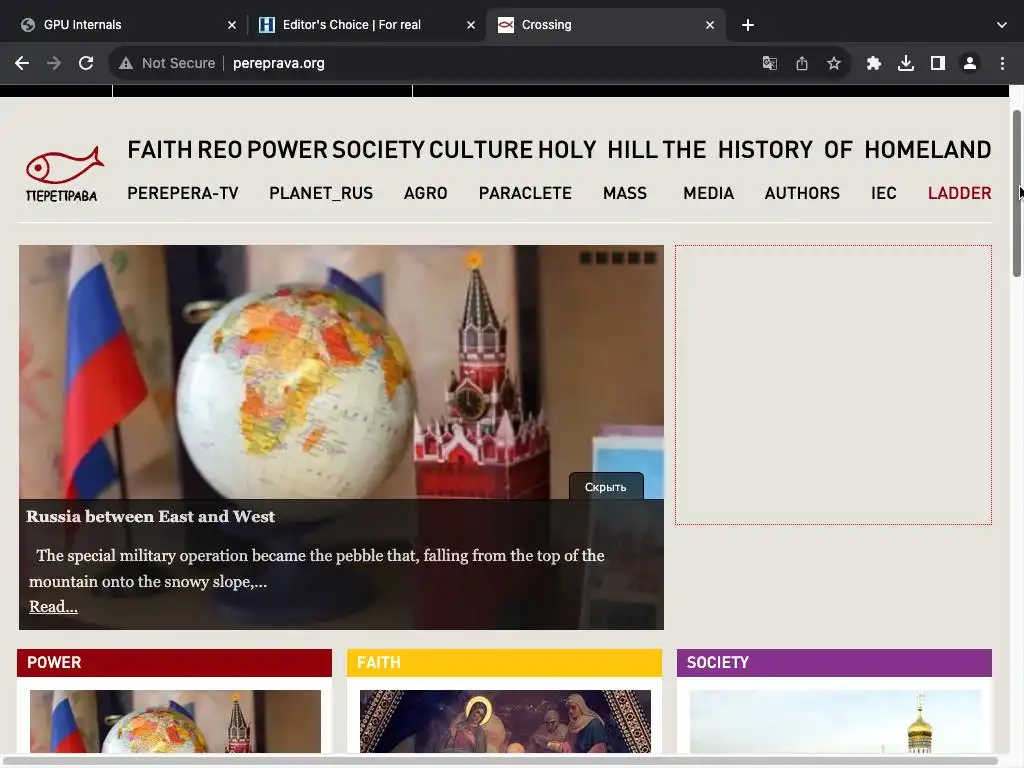Open the browser downloads icon

(x=906, y=63)
